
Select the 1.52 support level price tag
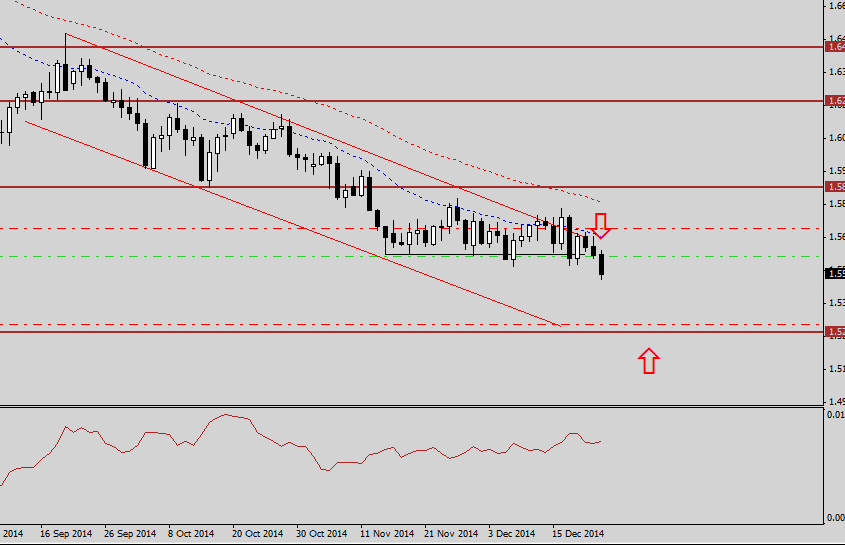pos(834,331)
